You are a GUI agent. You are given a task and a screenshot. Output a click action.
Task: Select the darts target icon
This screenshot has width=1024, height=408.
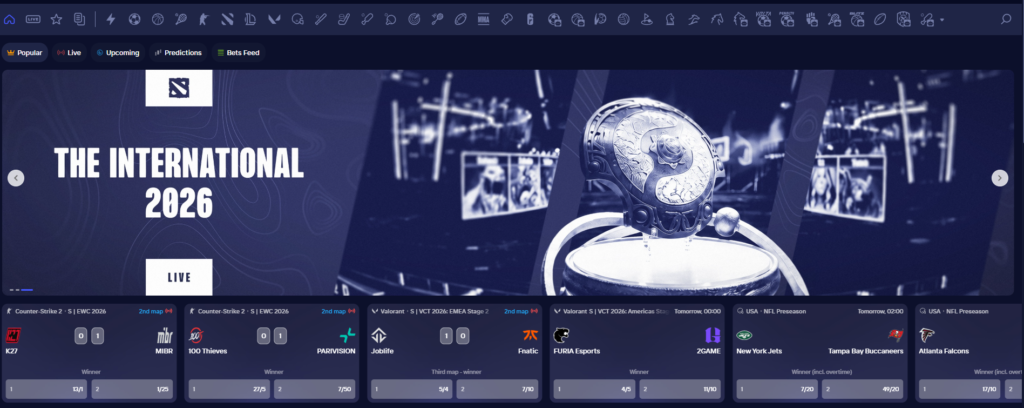[x=413, y=20]
